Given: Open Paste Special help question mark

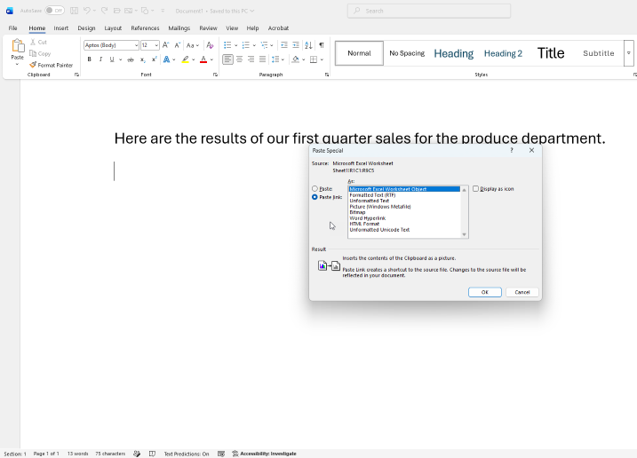Looking at the screenshot, I should point(511,150).
